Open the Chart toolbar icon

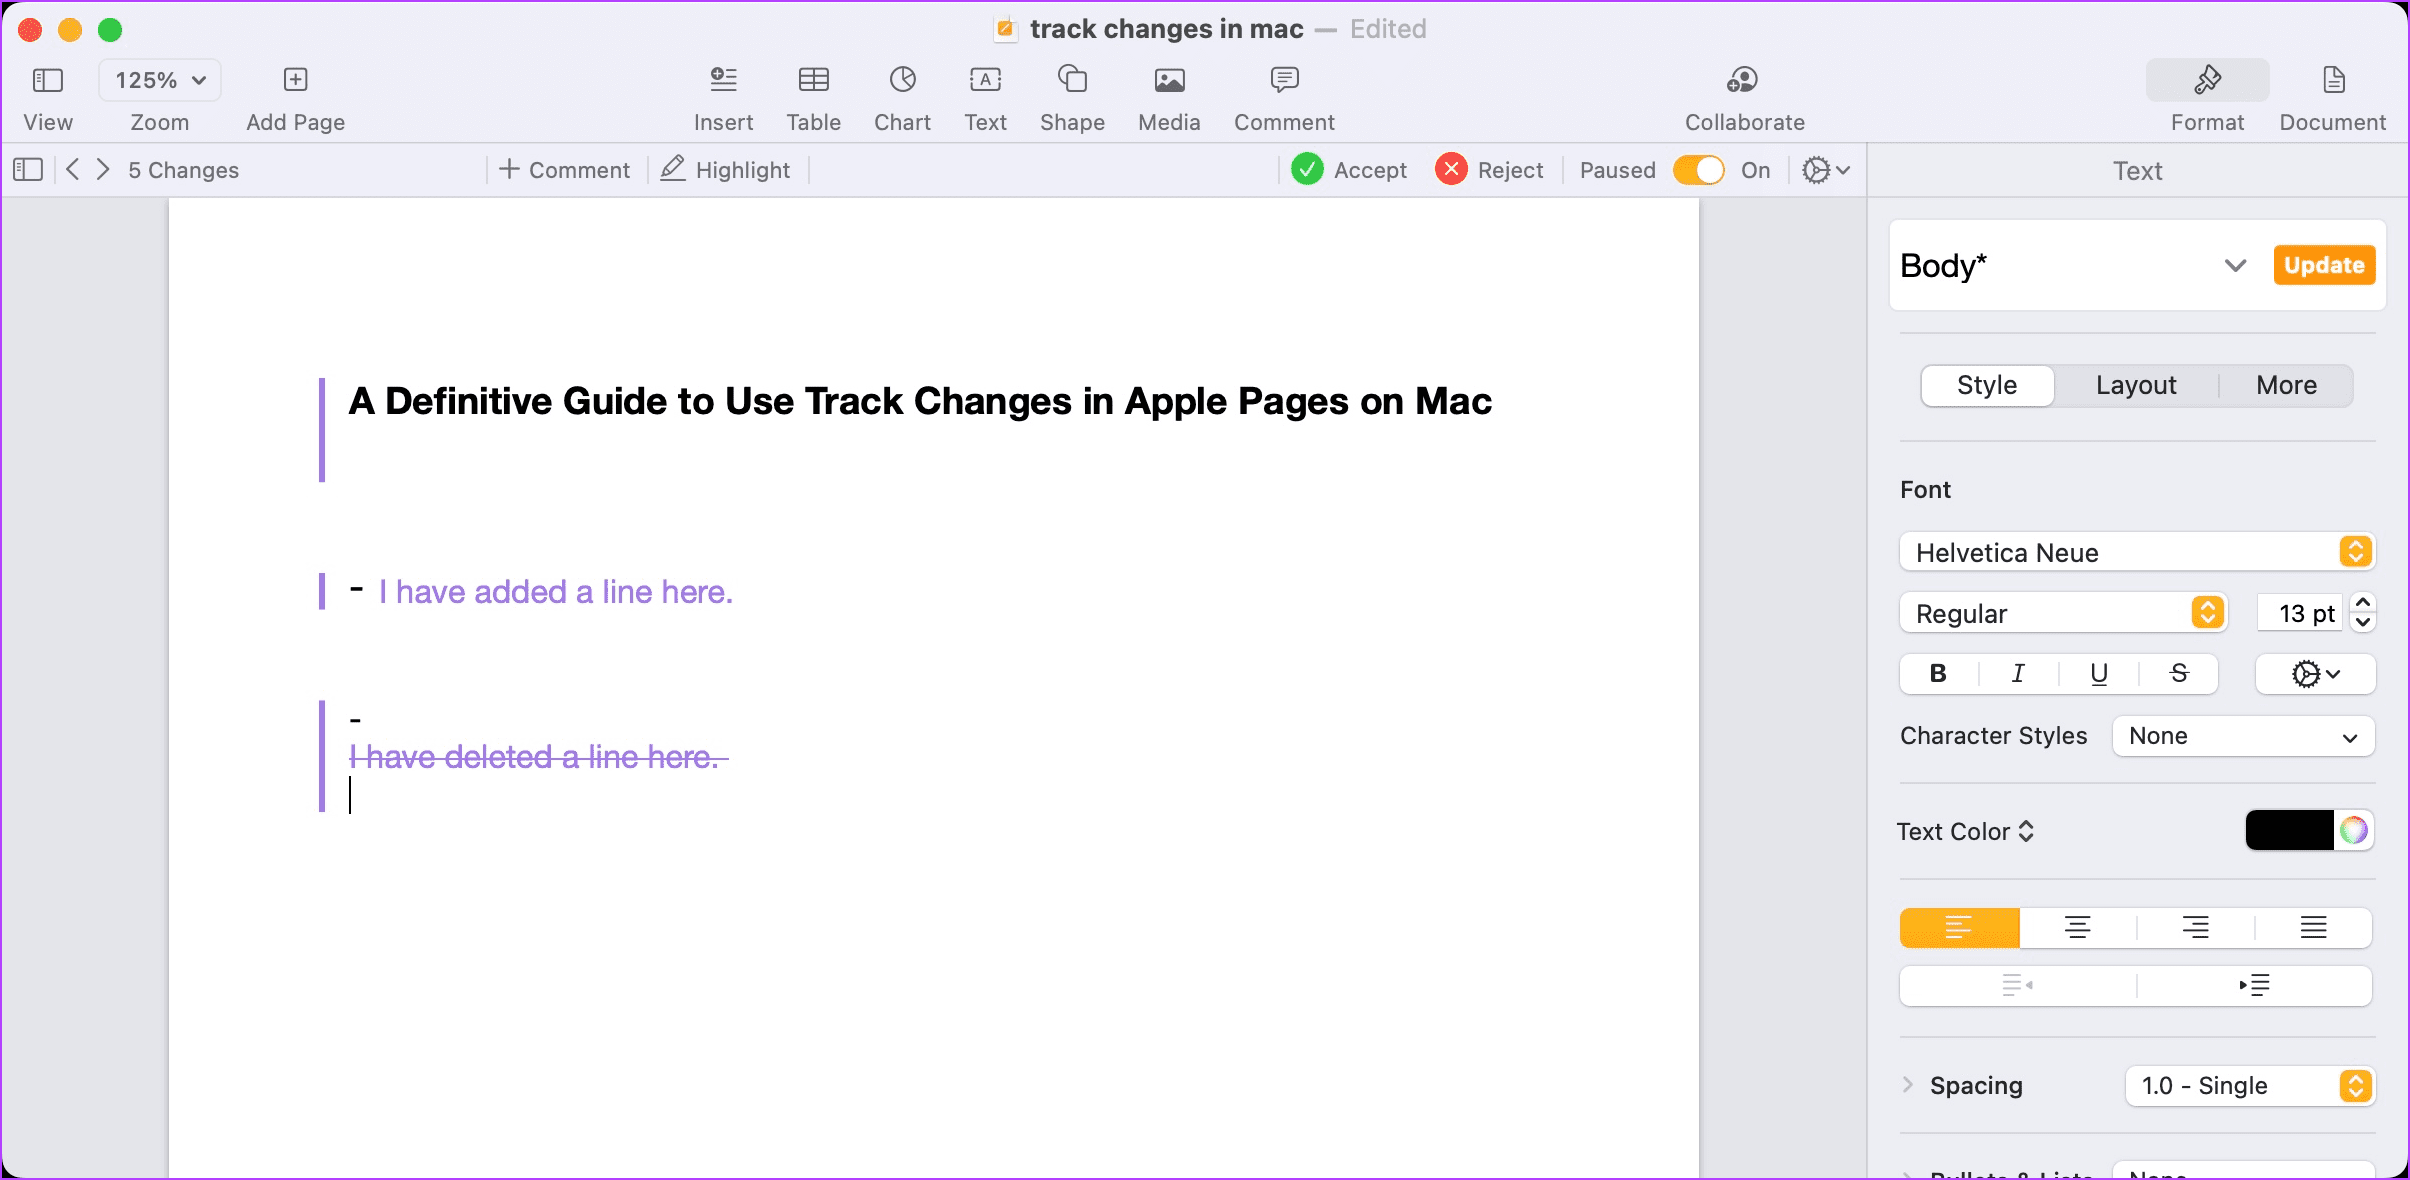902,80
